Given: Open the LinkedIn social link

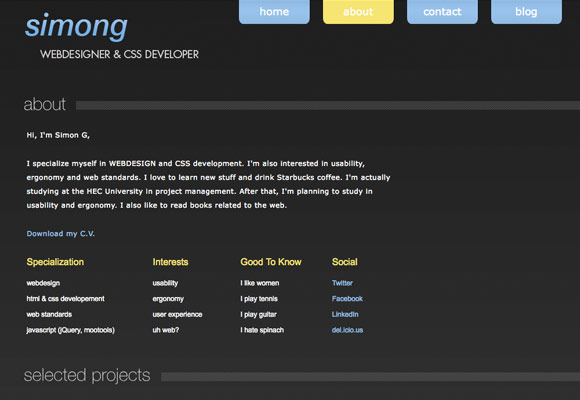Looking at the screenshot, I should coord(345,314).
